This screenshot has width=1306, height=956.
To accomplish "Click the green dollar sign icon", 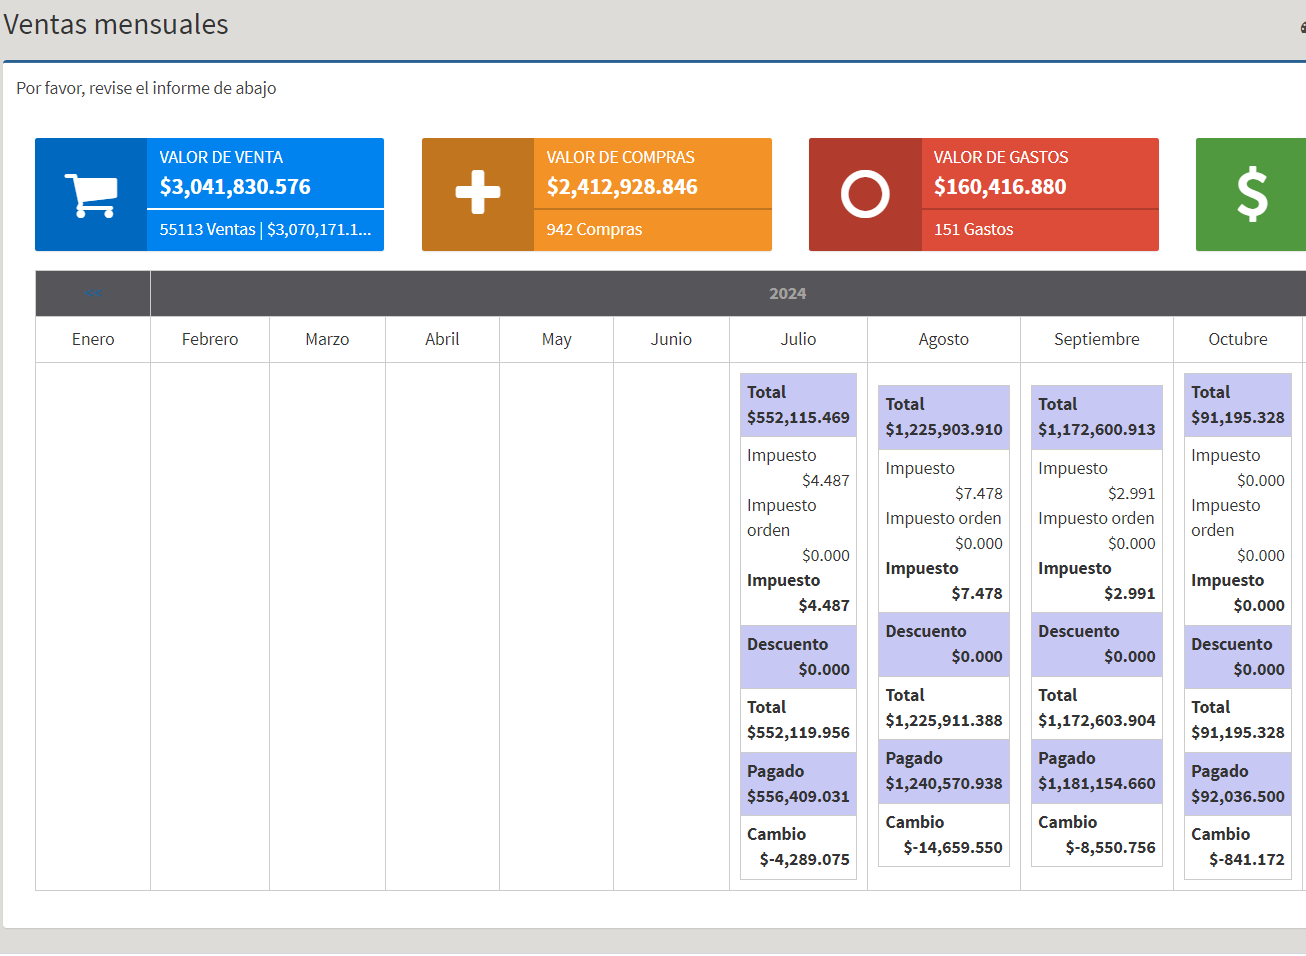I will coord(1251,195).
